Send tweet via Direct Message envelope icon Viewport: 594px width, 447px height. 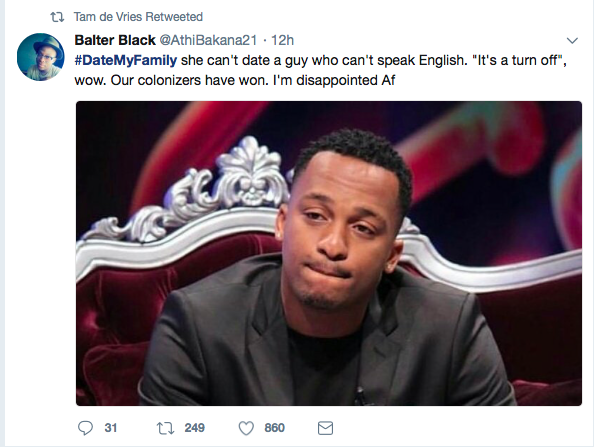pyautogui.click(x=325, y=428)
